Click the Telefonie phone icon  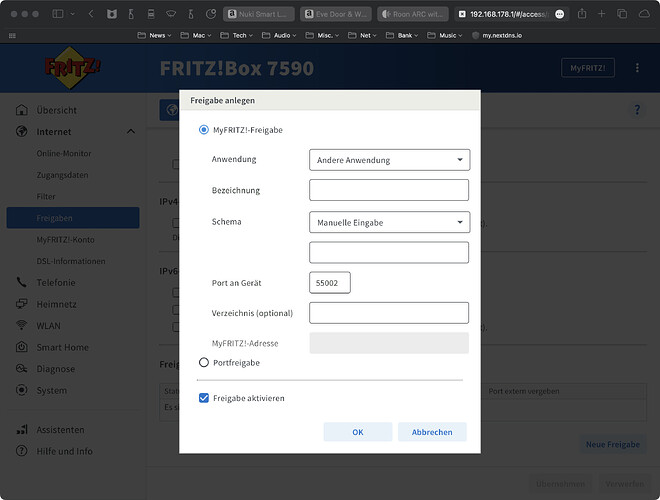[21, 282]
